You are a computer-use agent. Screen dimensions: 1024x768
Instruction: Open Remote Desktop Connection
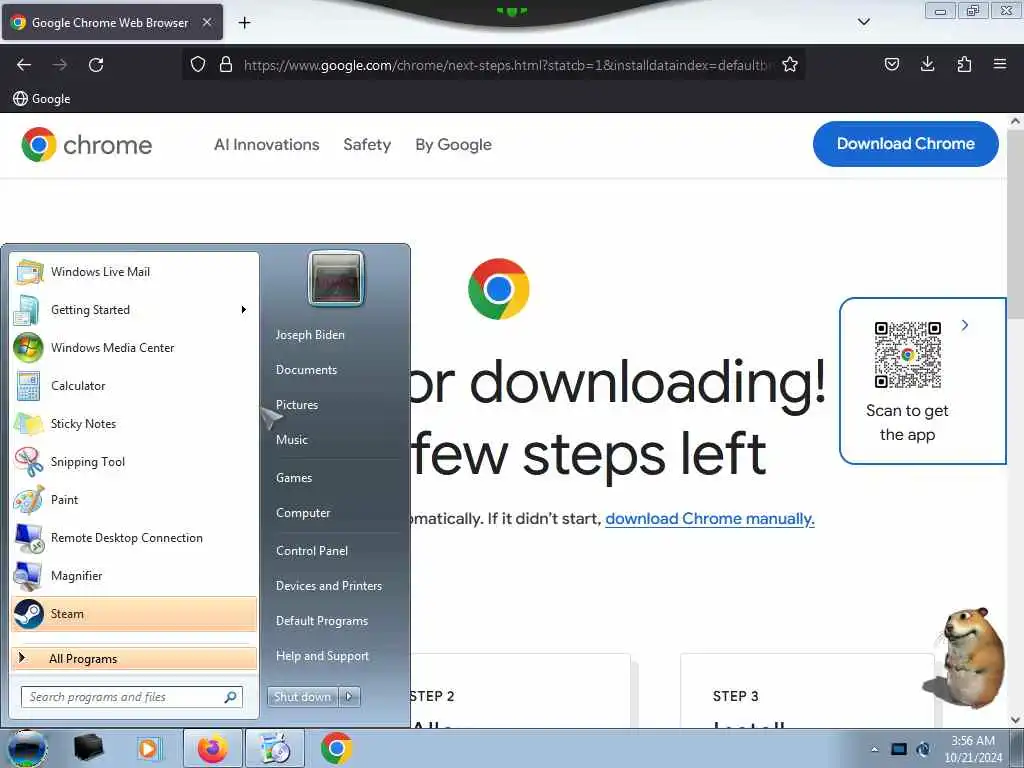click(x=135, y=537)
